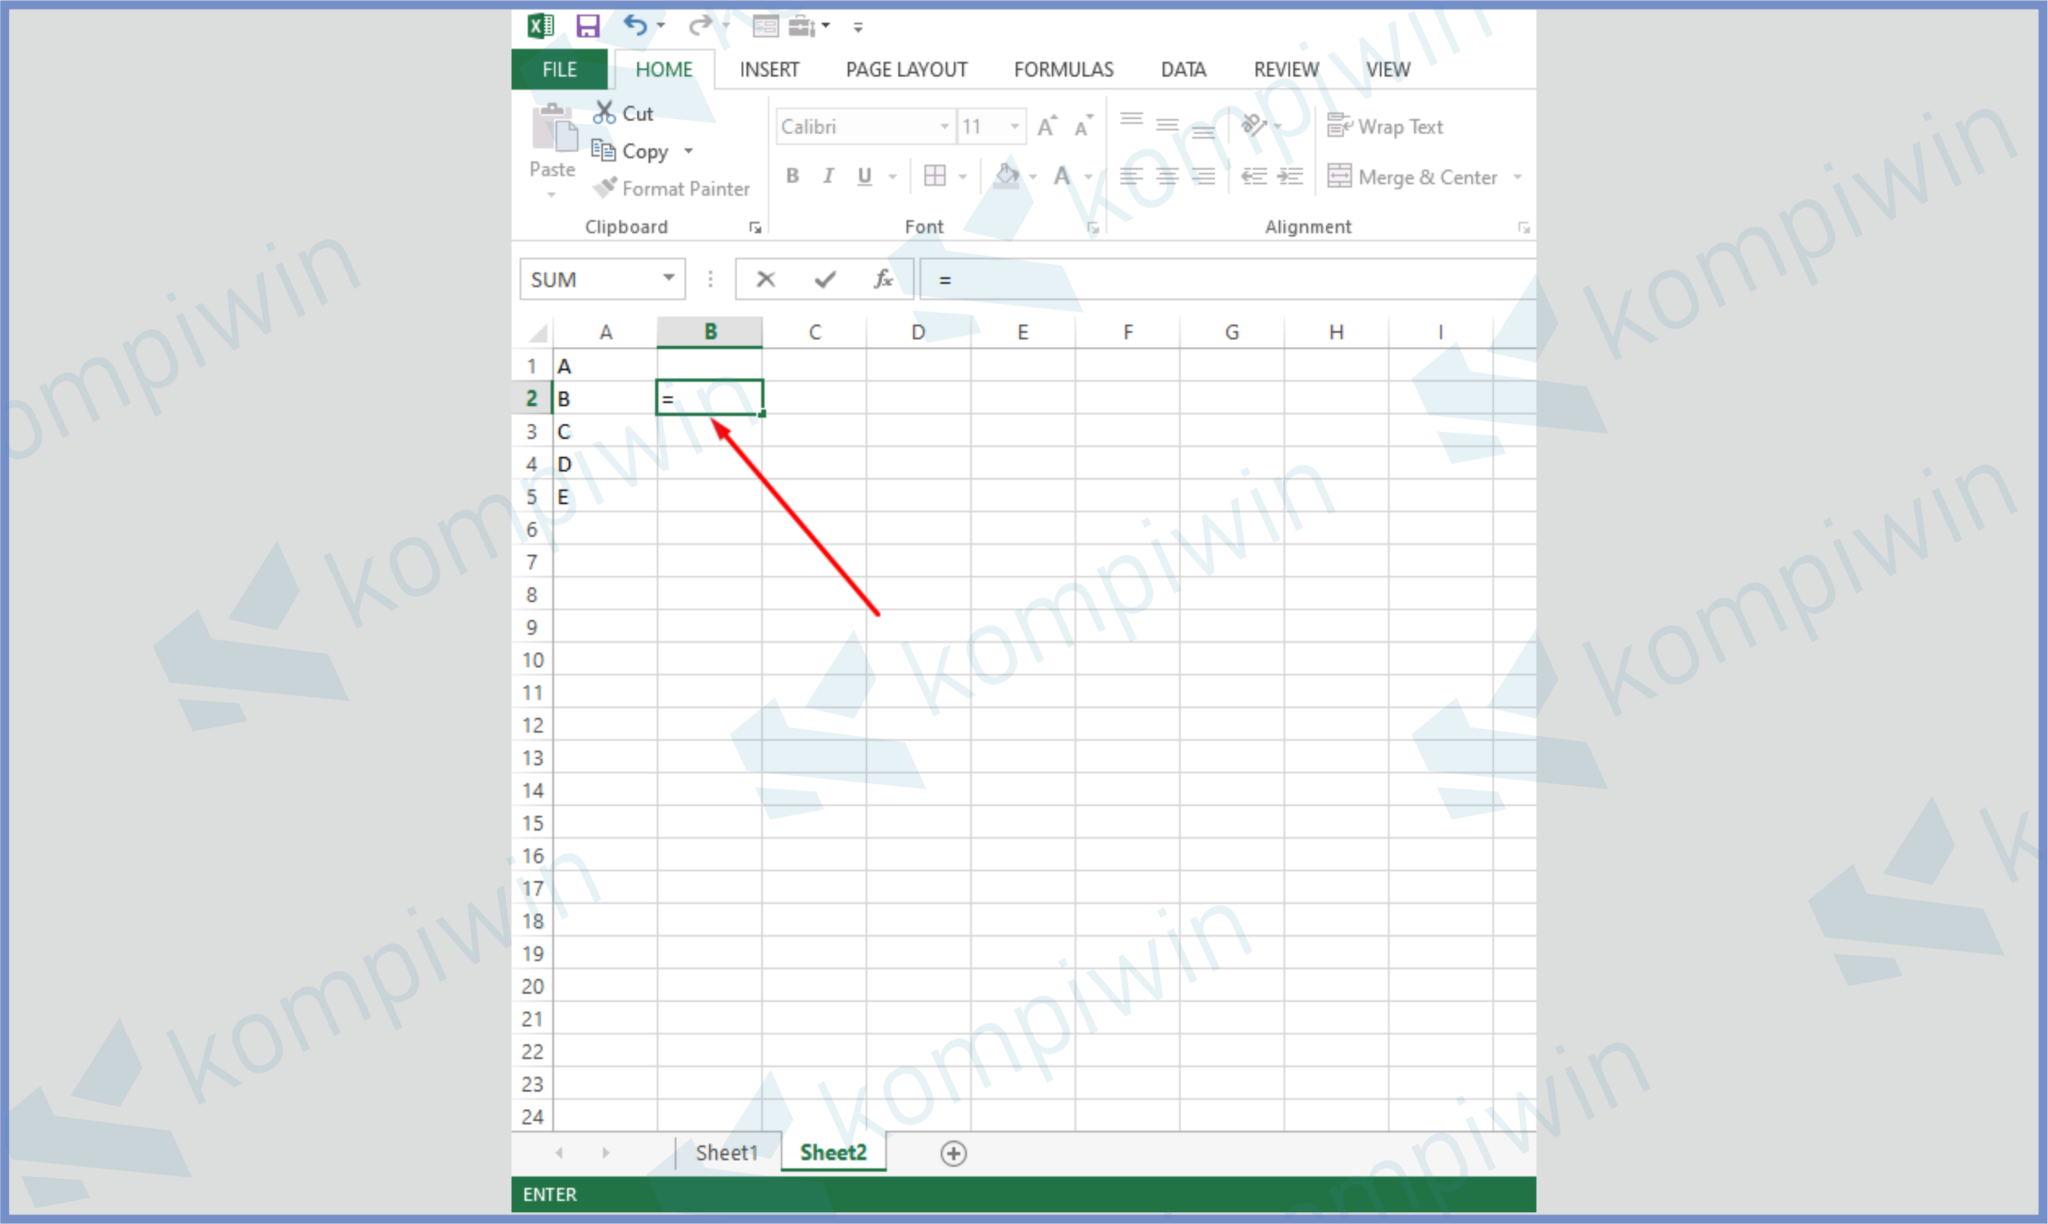2048x1224 pixels.
Task: Open the Name Box dropdown arrow
Action: tap(668, 279)
